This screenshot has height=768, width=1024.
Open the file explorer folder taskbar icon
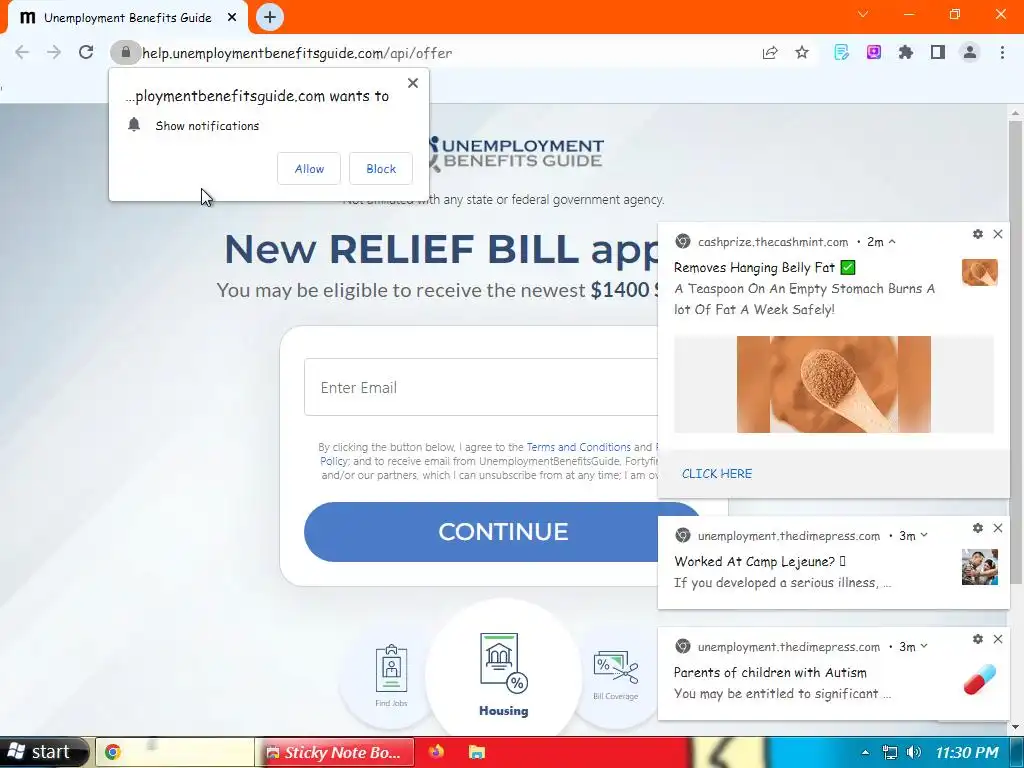click(x=477, y=752)
